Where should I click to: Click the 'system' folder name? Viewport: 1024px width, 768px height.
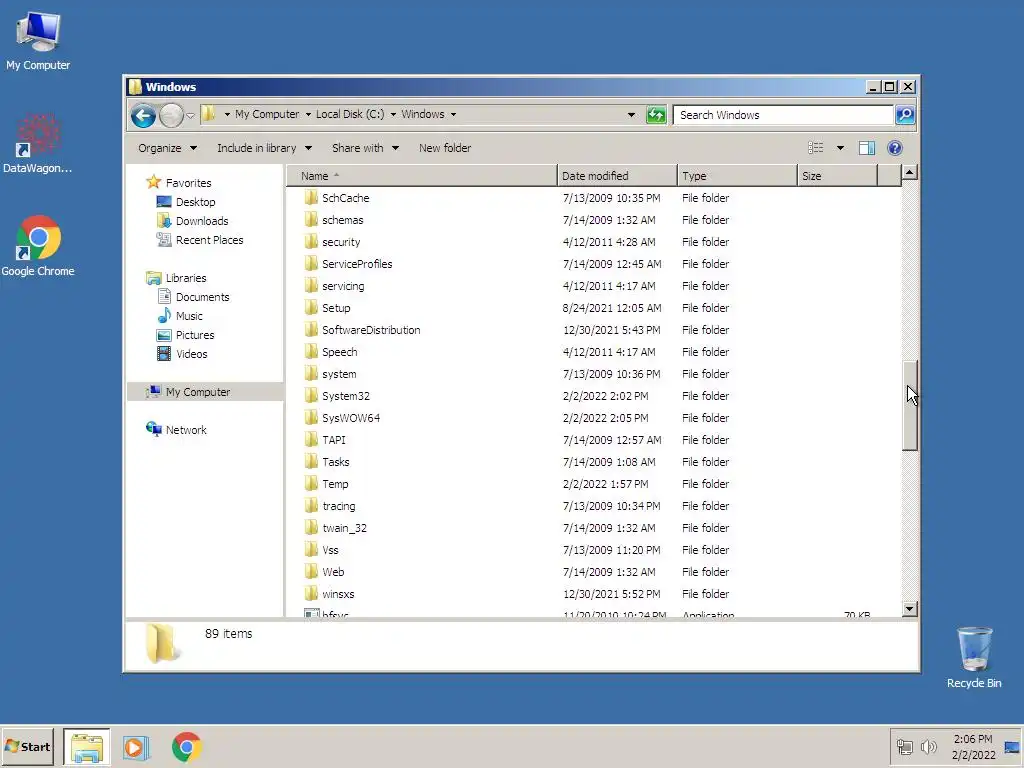339,374
